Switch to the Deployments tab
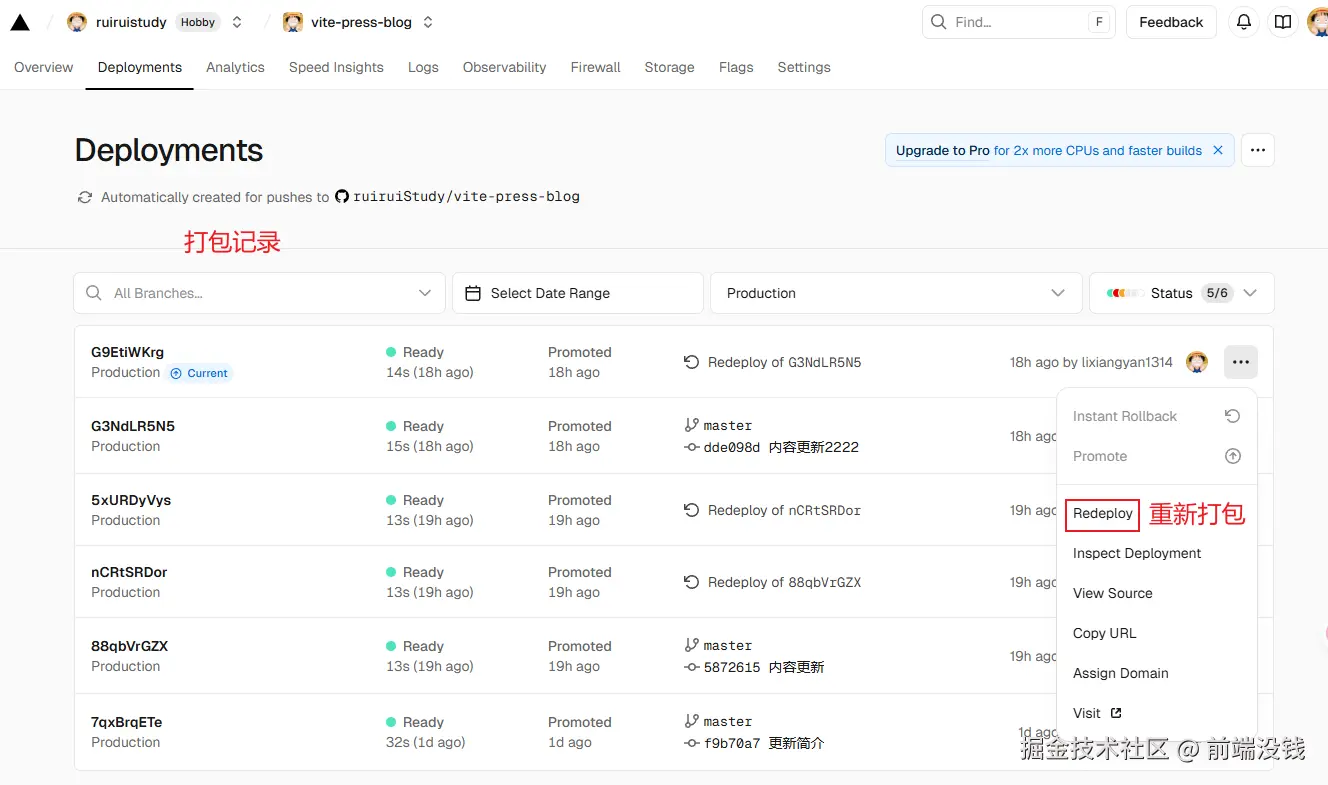 [140, 67]
